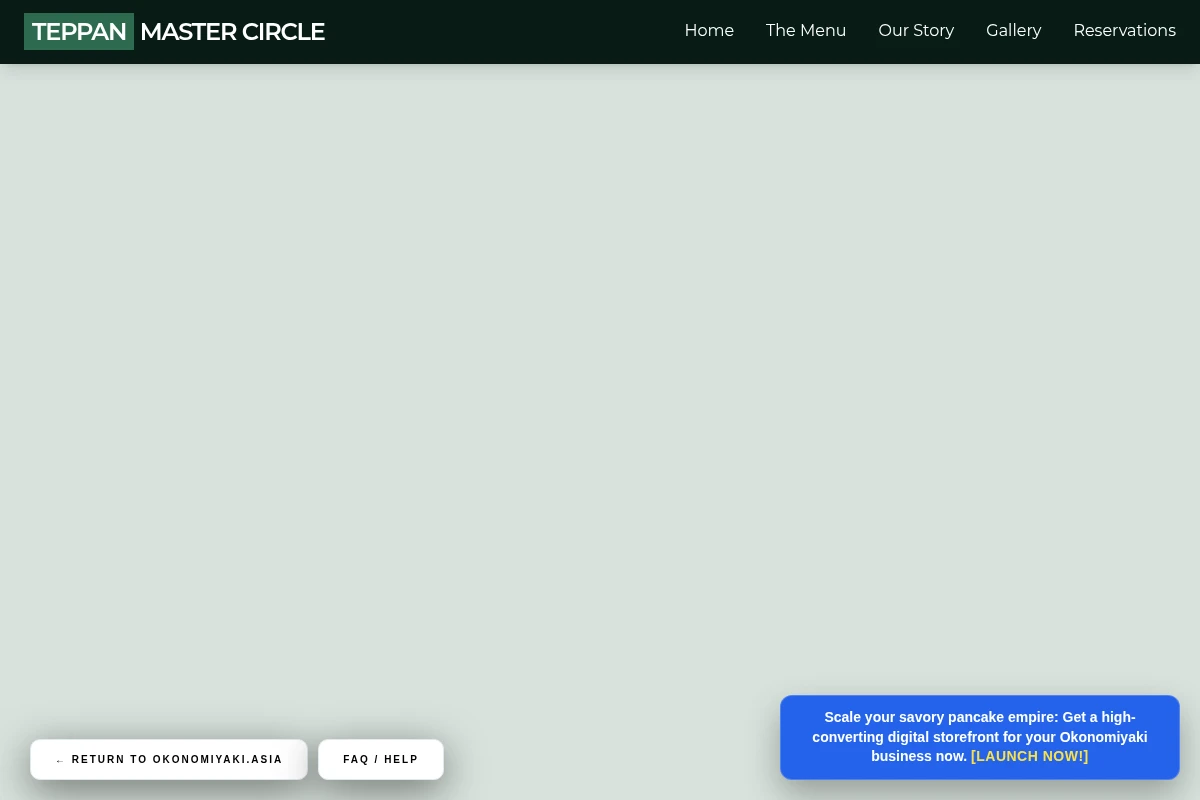
Task: Open the Our Story nav item
Action: click(x=916, y=30)
